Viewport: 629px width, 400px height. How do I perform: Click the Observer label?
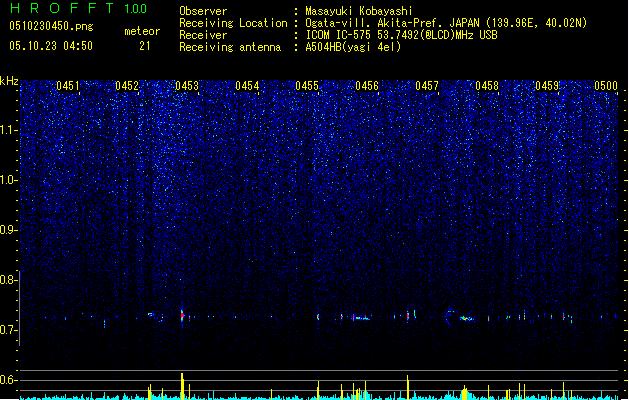[x=203, y=11]
